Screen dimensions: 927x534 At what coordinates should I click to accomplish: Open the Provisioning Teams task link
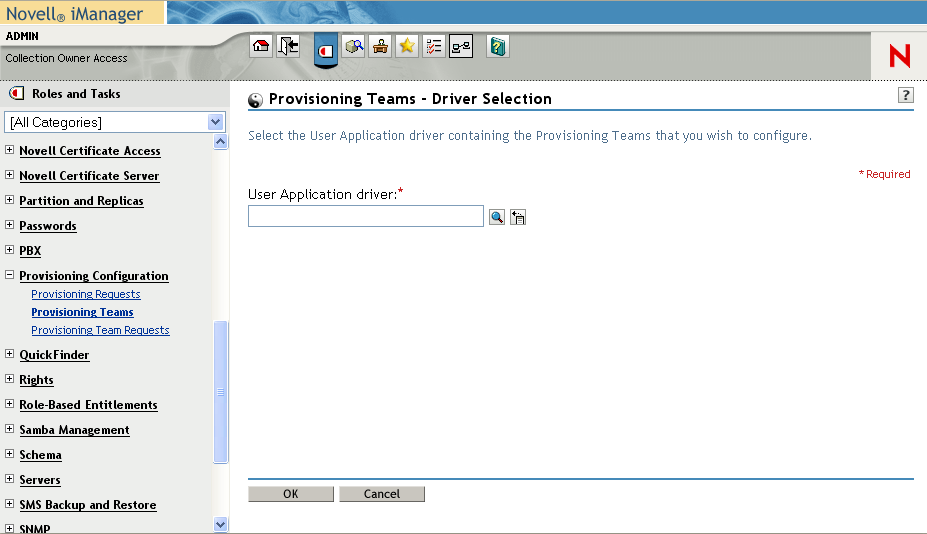(82, 312)
